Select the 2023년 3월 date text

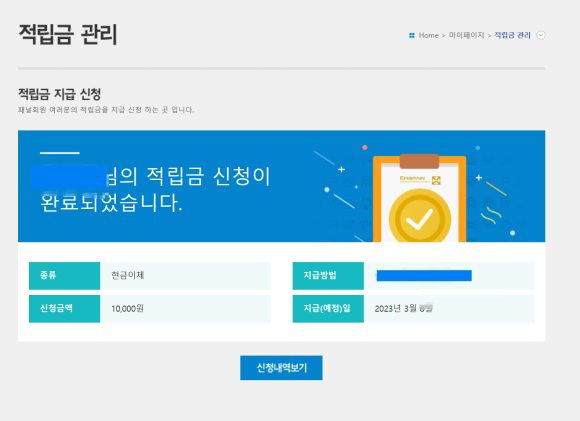(x=395, y=309)
